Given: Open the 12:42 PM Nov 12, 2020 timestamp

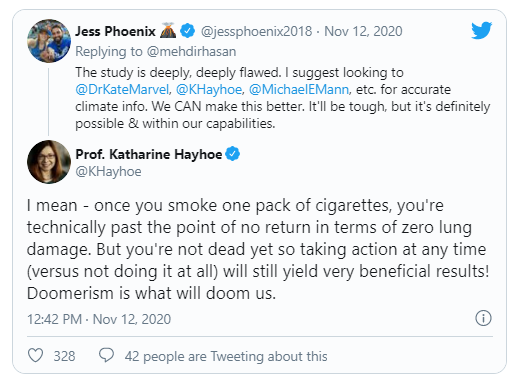Looking at the screenshot, I should [x=99, y=319].
